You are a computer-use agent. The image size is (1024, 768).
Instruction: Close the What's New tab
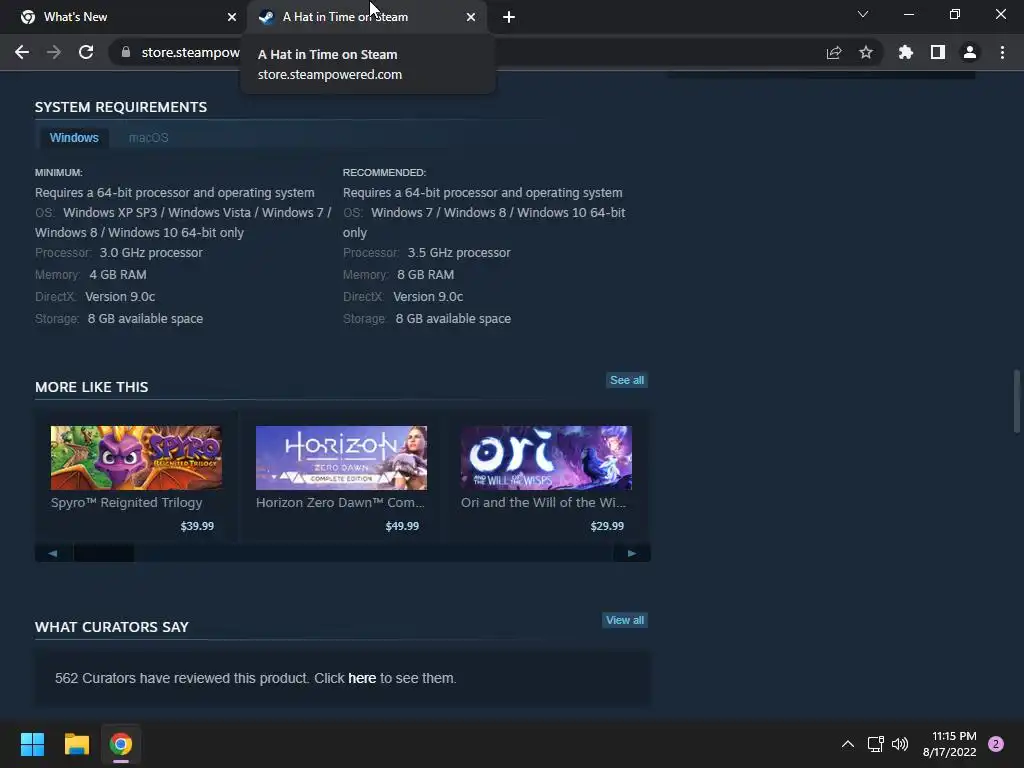pos(232,17)
